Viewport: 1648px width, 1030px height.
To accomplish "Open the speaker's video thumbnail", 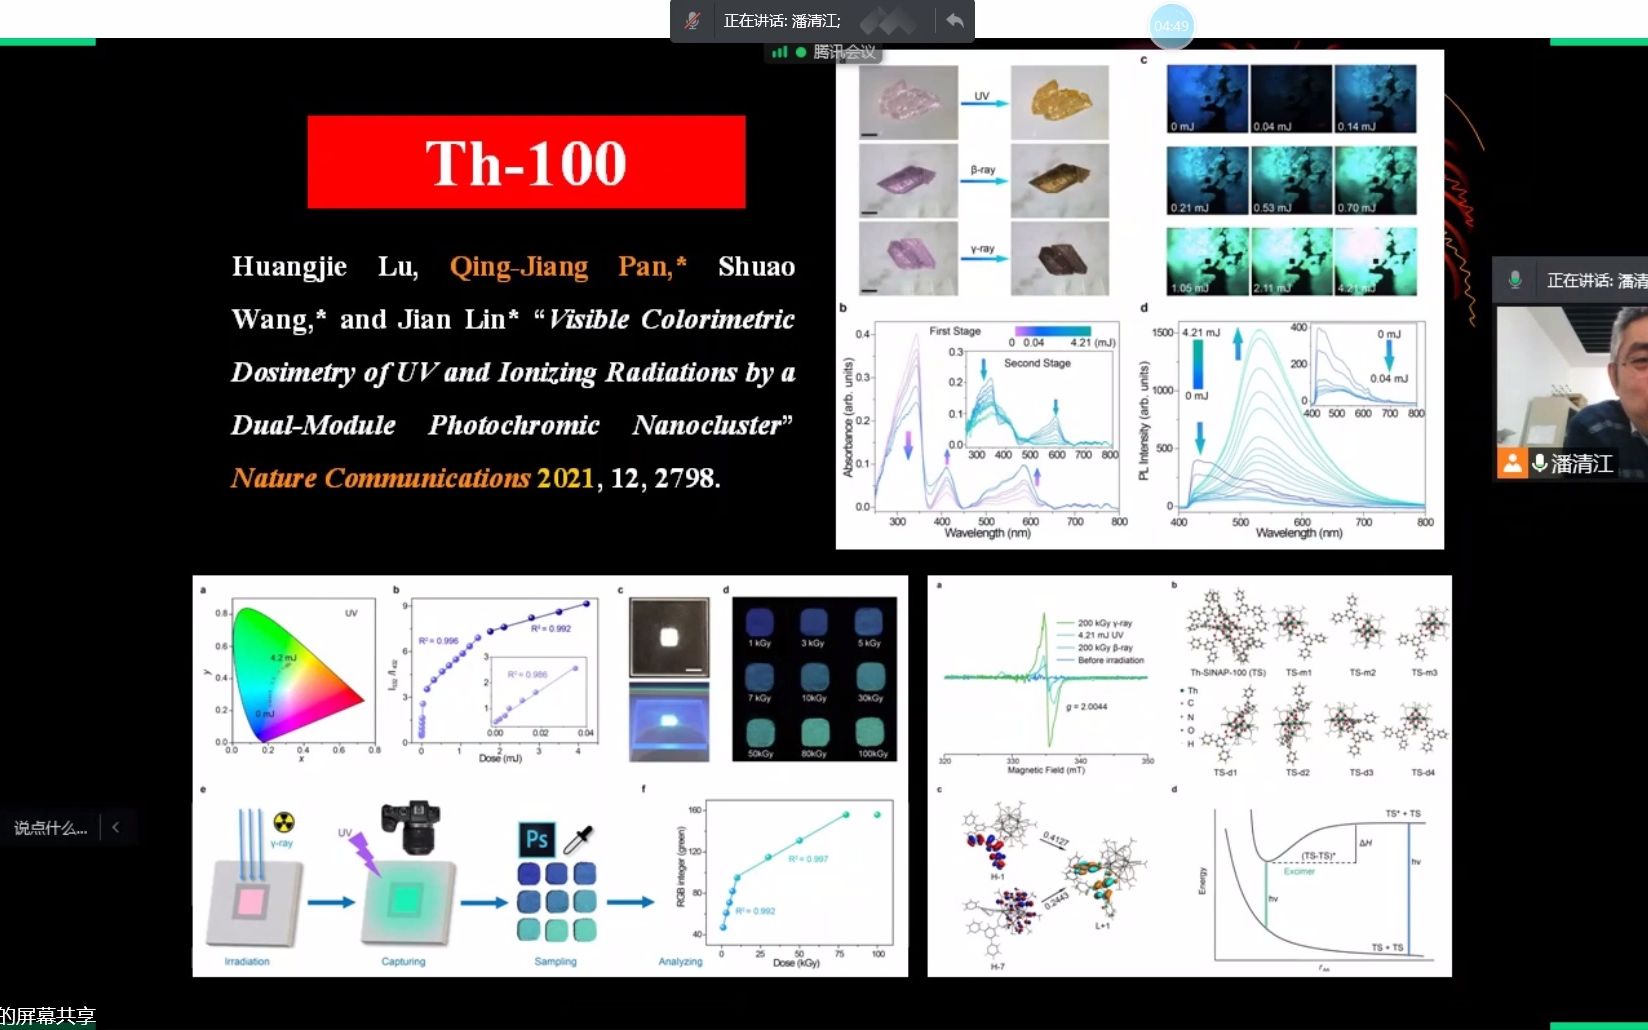I will click(1571, 392).
